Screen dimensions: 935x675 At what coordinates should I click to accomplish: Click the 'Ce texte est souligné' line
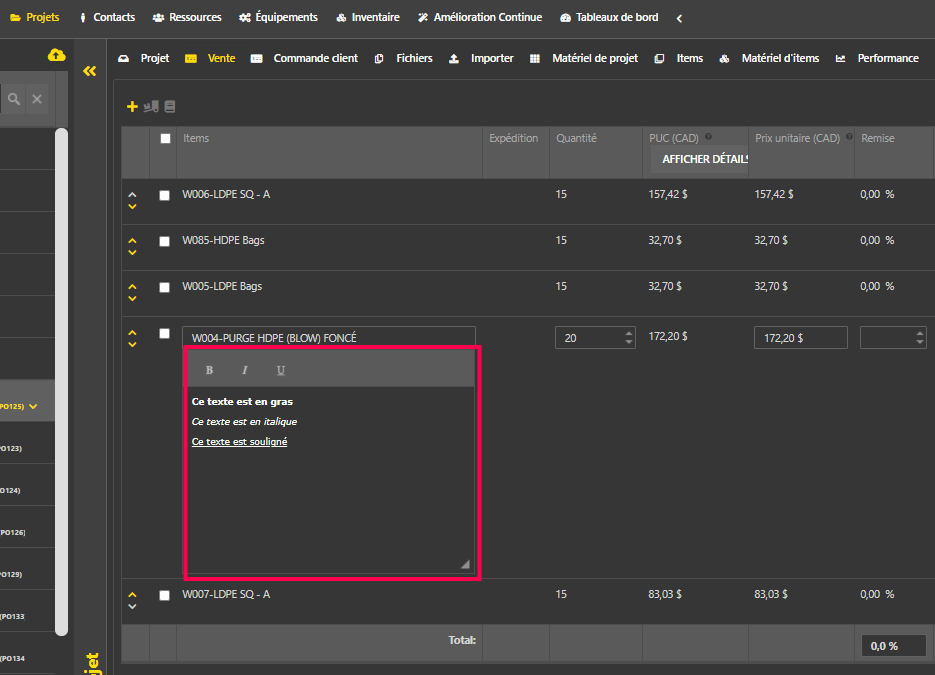pyautogui.click(x=239, y=442)
